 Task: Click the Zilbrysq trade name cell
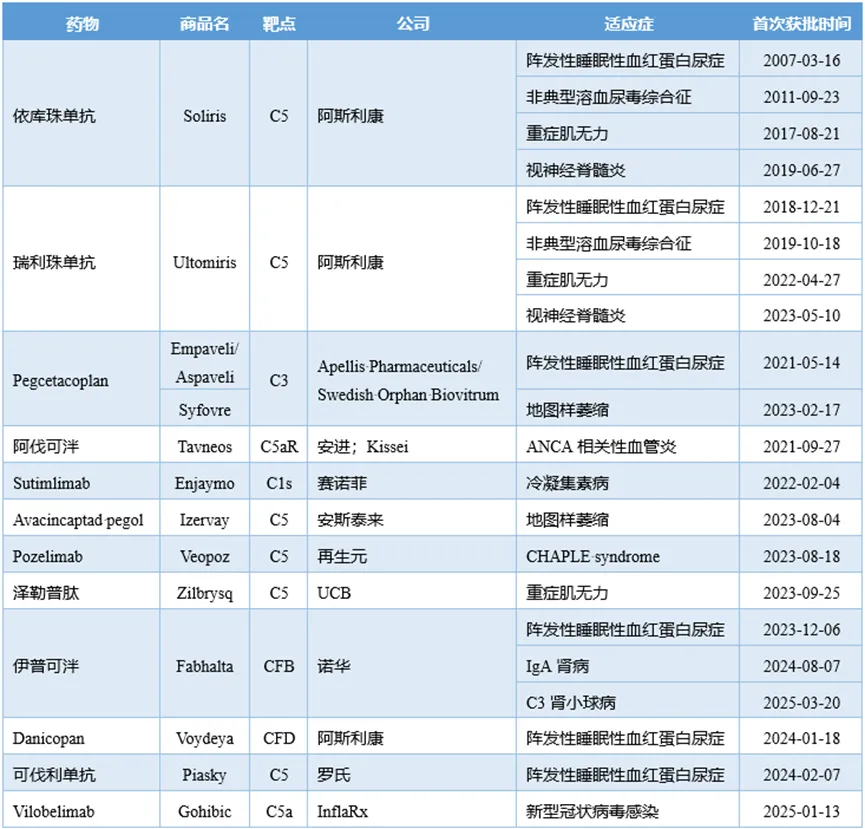[x=204, y=593]
